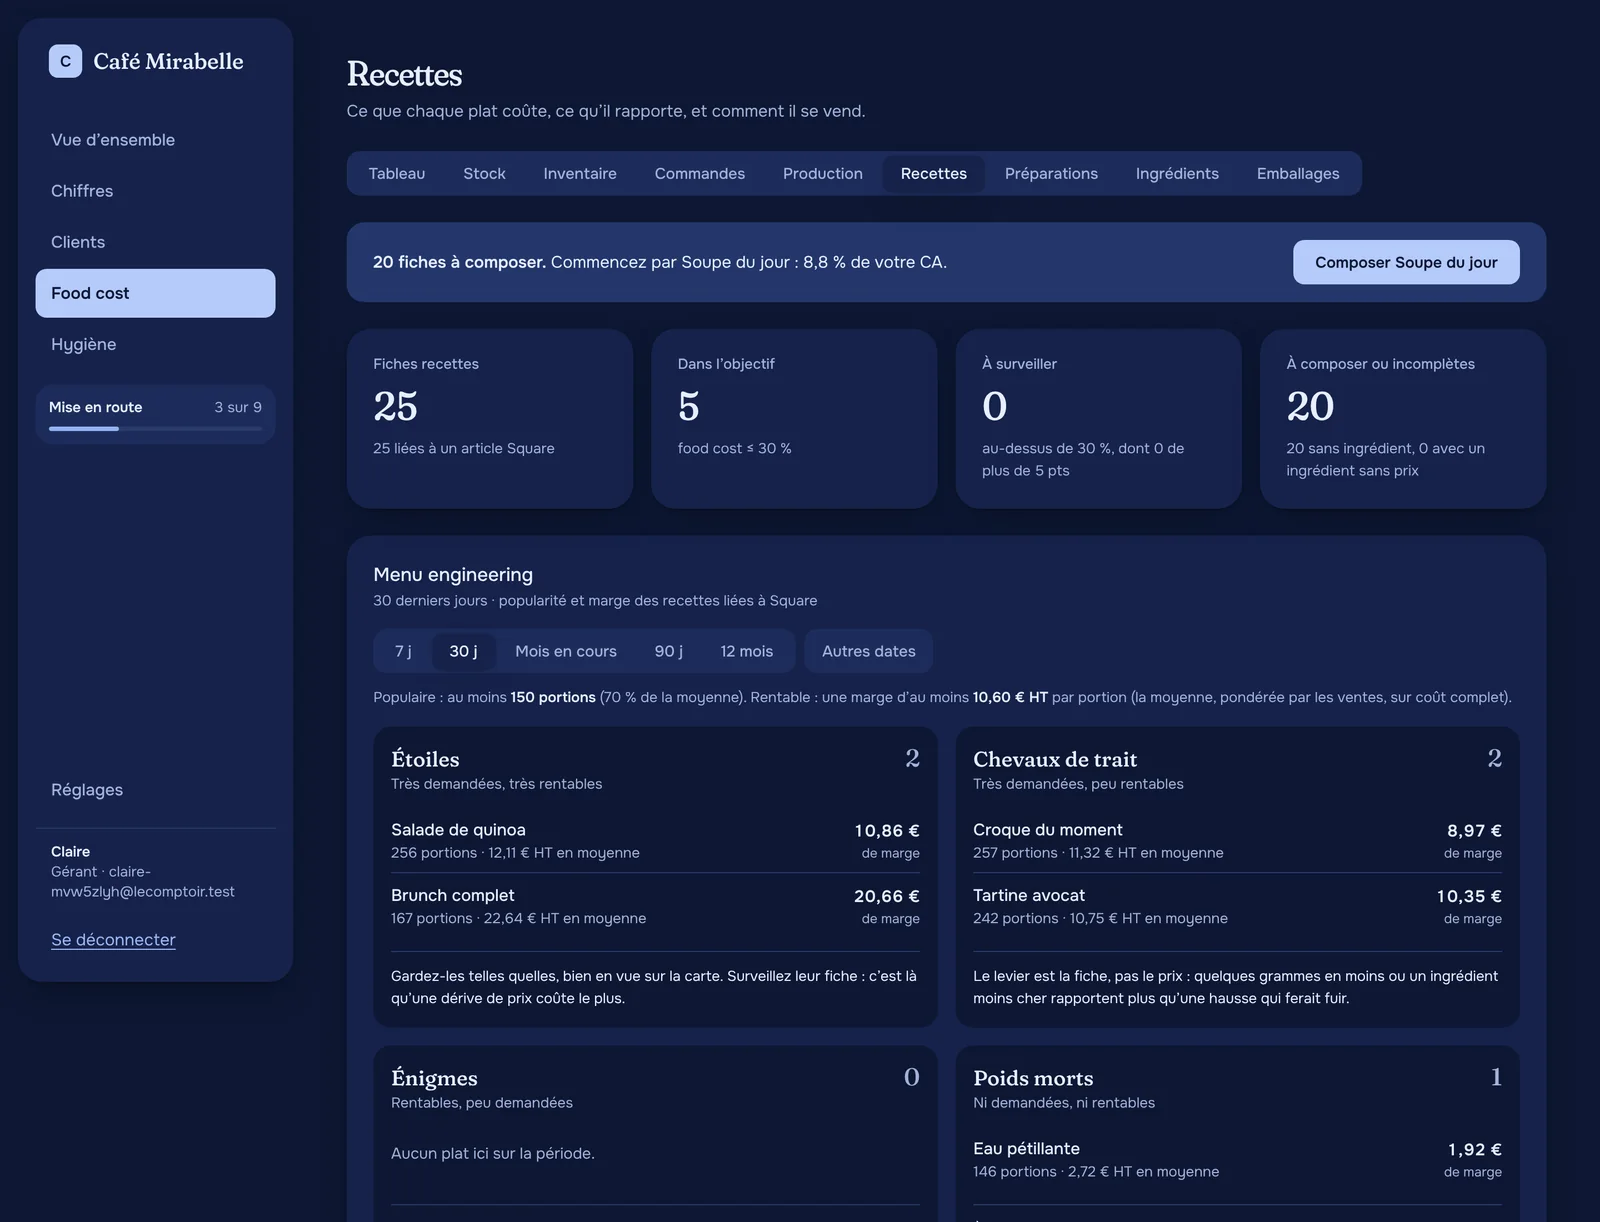Open the Autres dates picker
1600x1222 pixels.
click(x=869, y=651)
